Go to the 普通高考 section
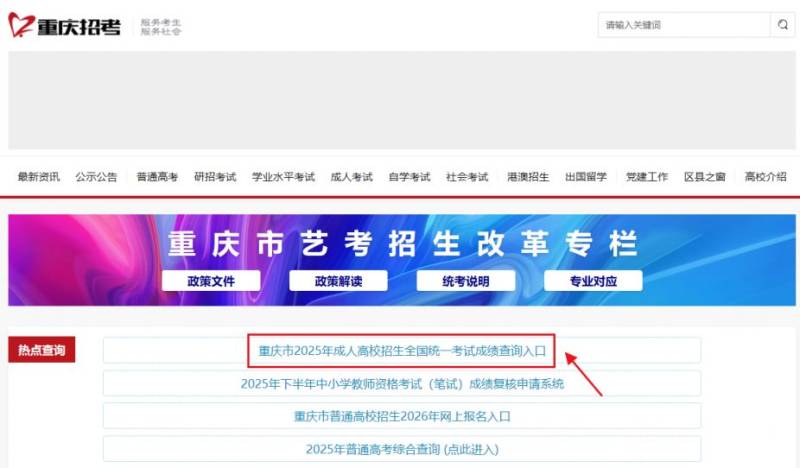 [157, 177]
